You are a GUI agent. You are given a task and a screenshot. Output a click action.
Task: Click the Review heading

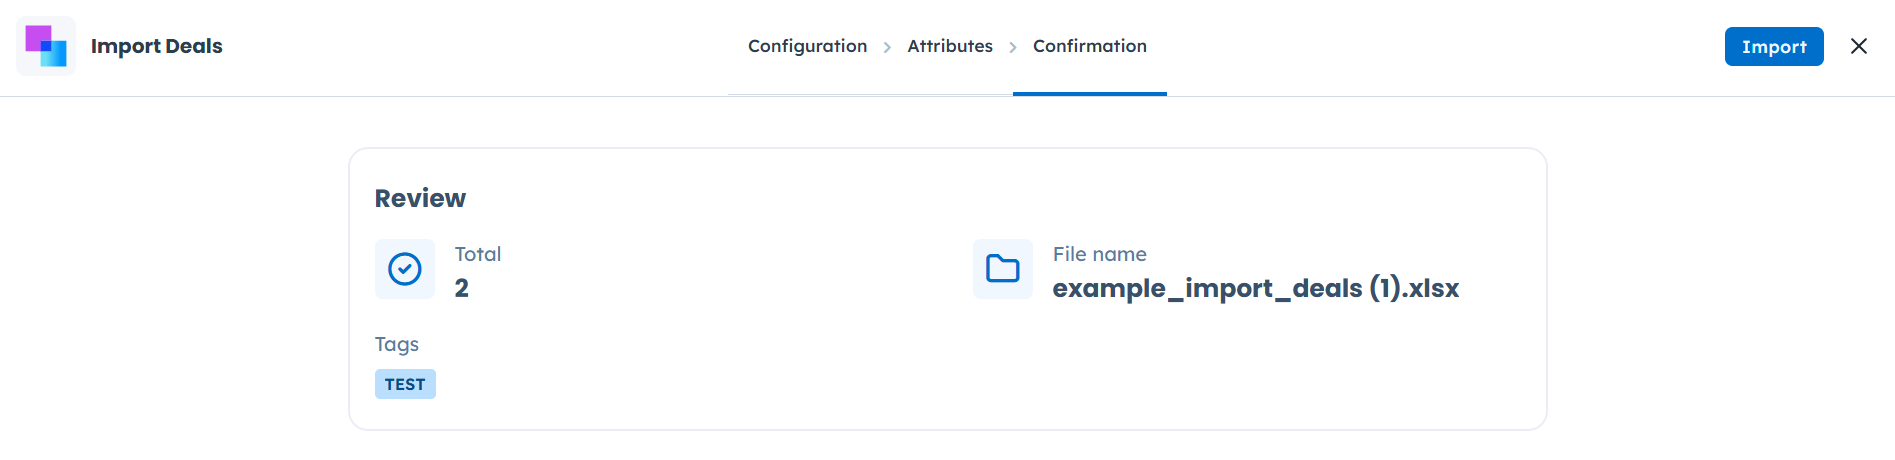(420, 198)
